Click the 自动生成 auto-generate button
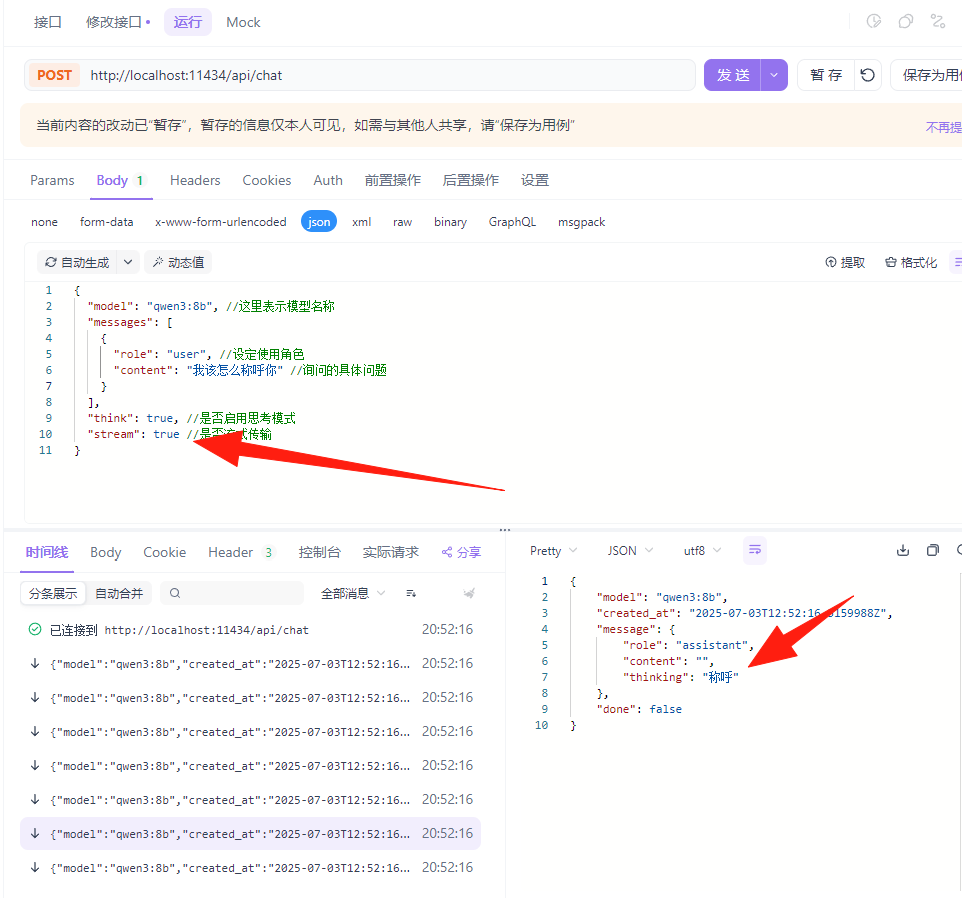The image size is (962, 898). tap(77, 263)
